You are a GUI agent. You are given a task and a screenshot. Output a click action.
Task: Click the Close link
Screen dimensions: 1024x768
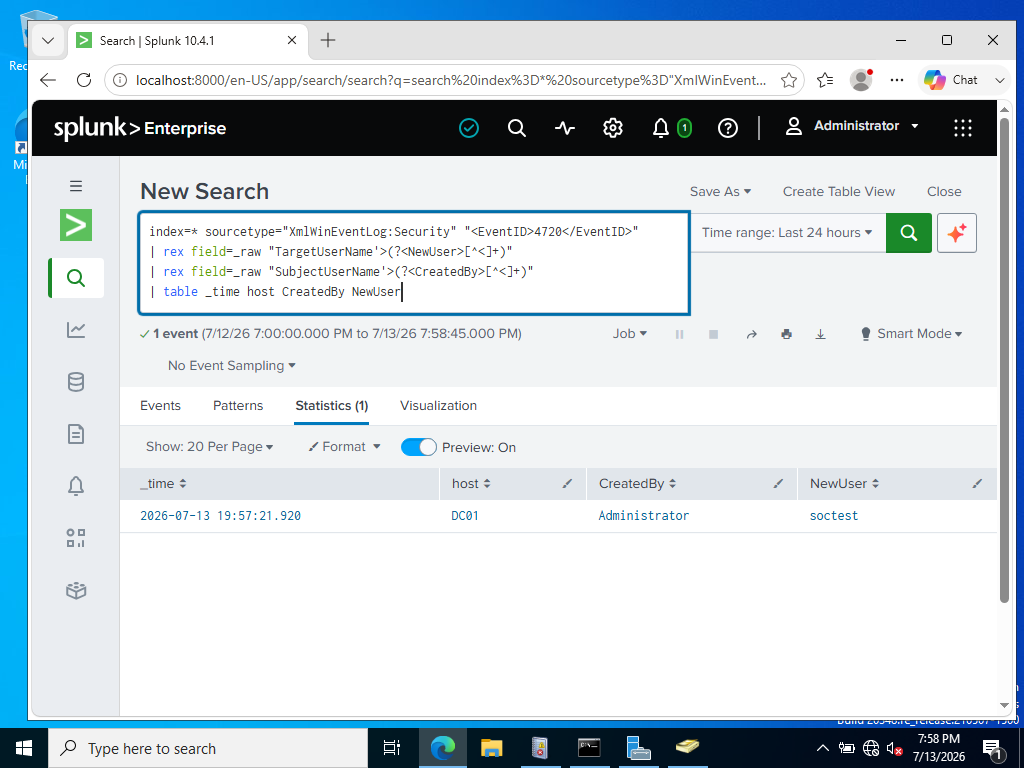tap(944, 191)
